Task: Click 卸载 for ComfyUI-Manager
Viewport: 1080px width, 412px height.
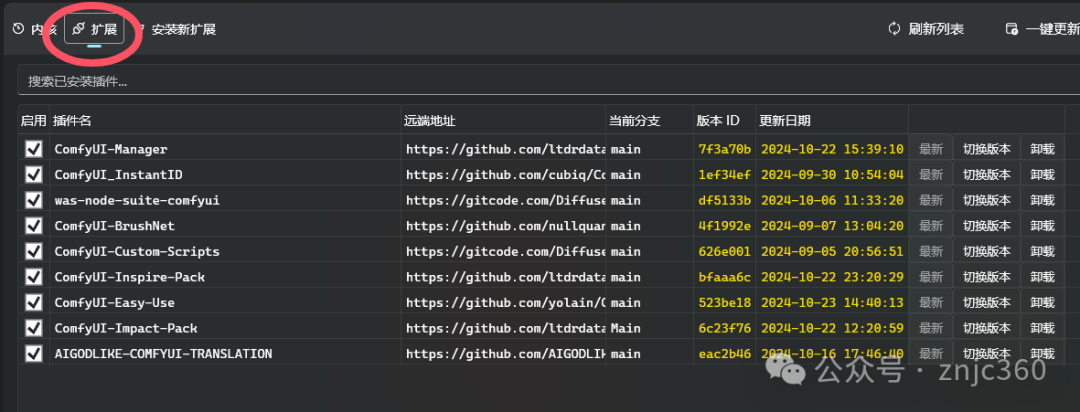Action: [x=1042, y=149]
